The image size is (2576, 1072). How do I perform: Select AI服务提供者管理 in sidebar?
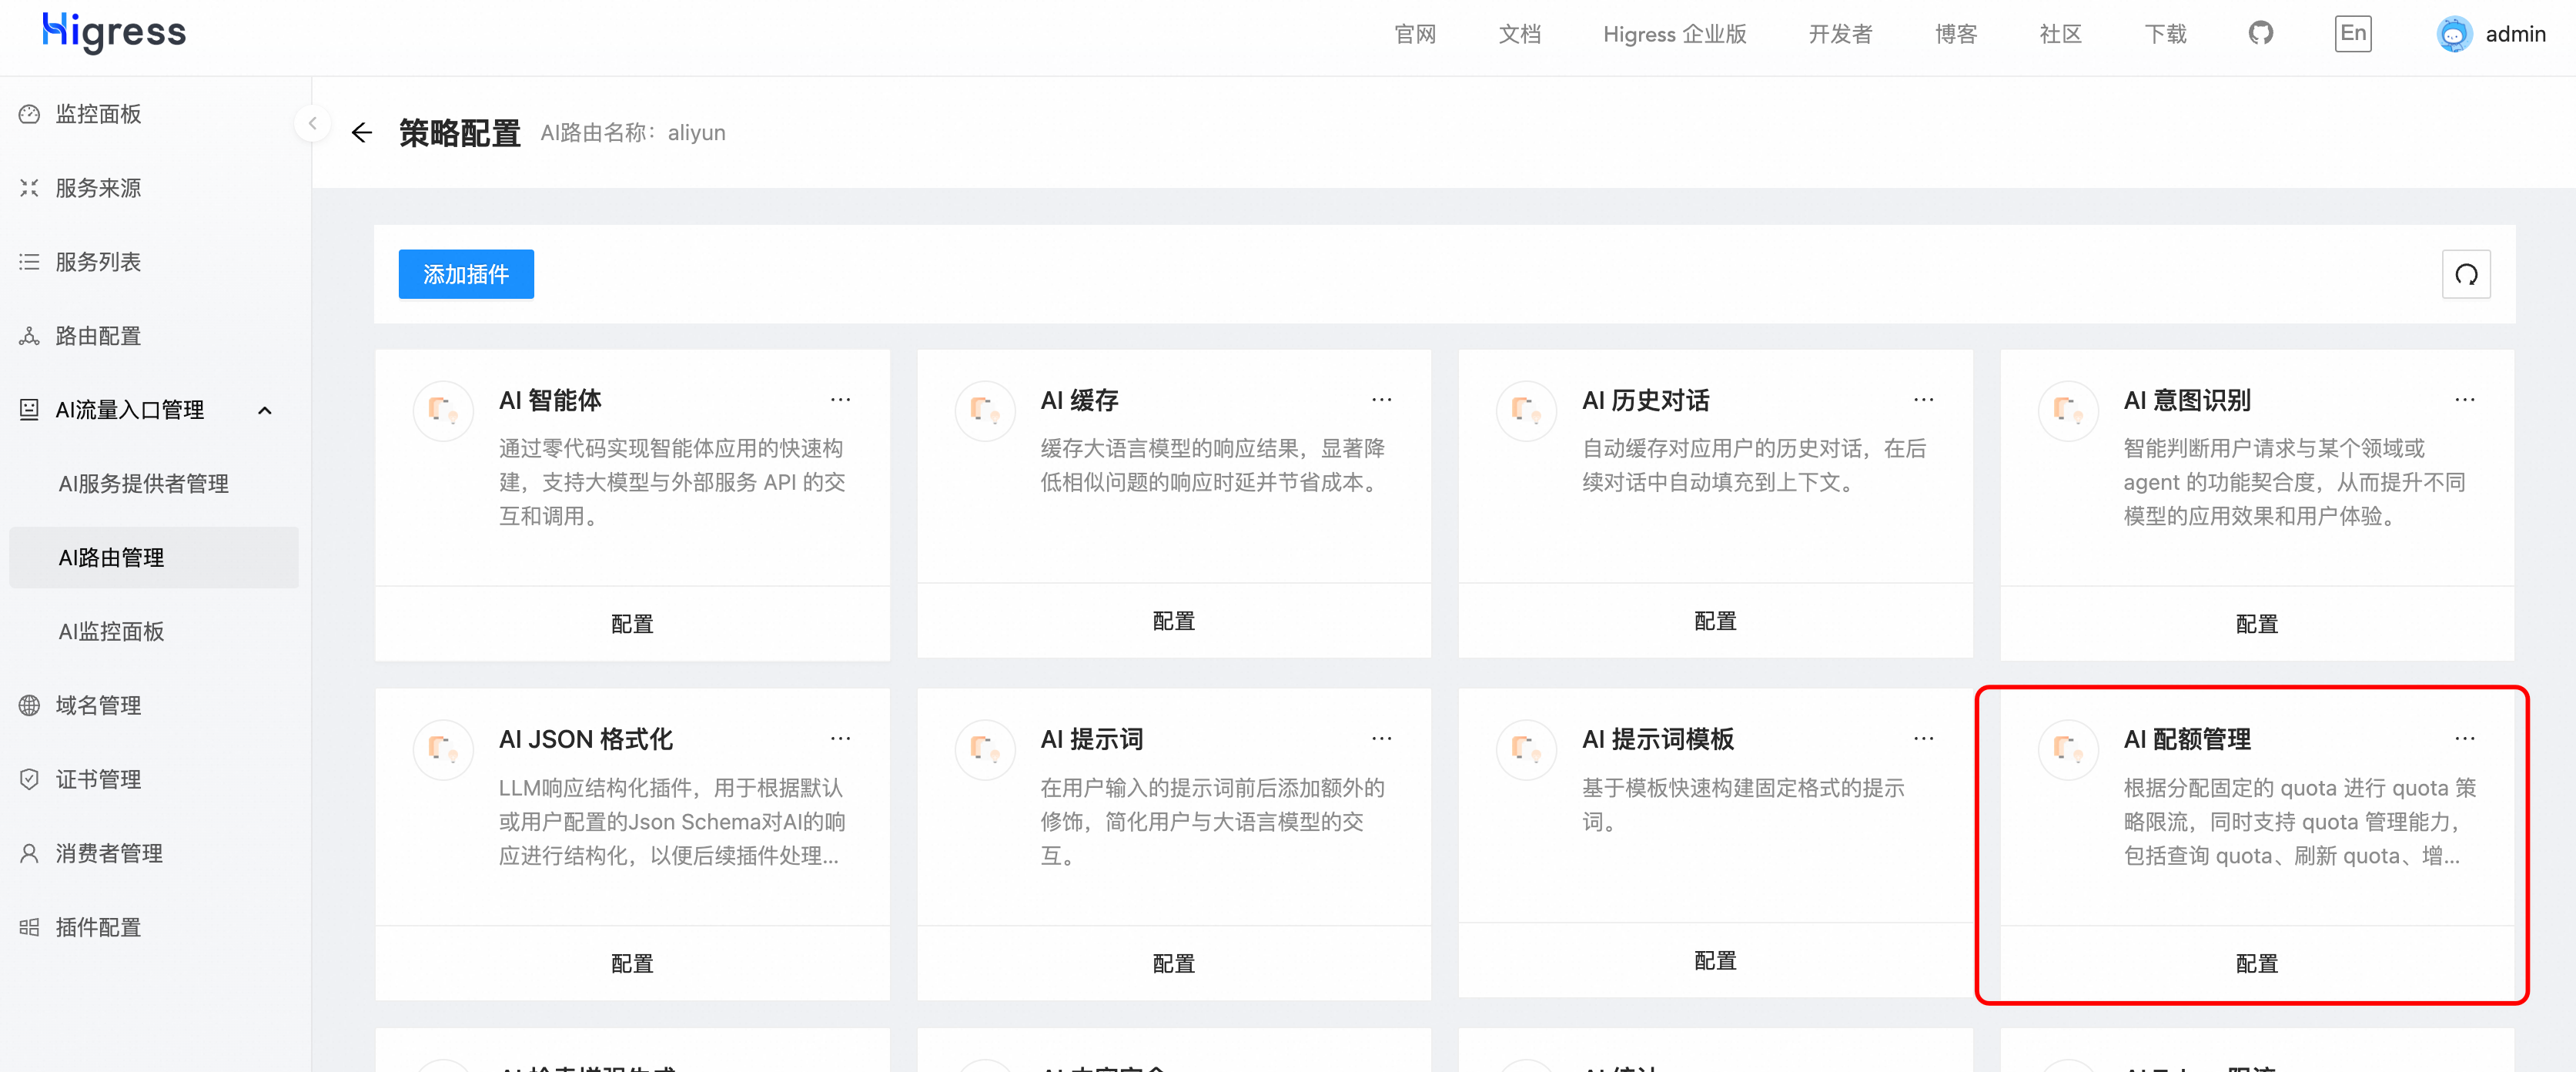point(144,484)
